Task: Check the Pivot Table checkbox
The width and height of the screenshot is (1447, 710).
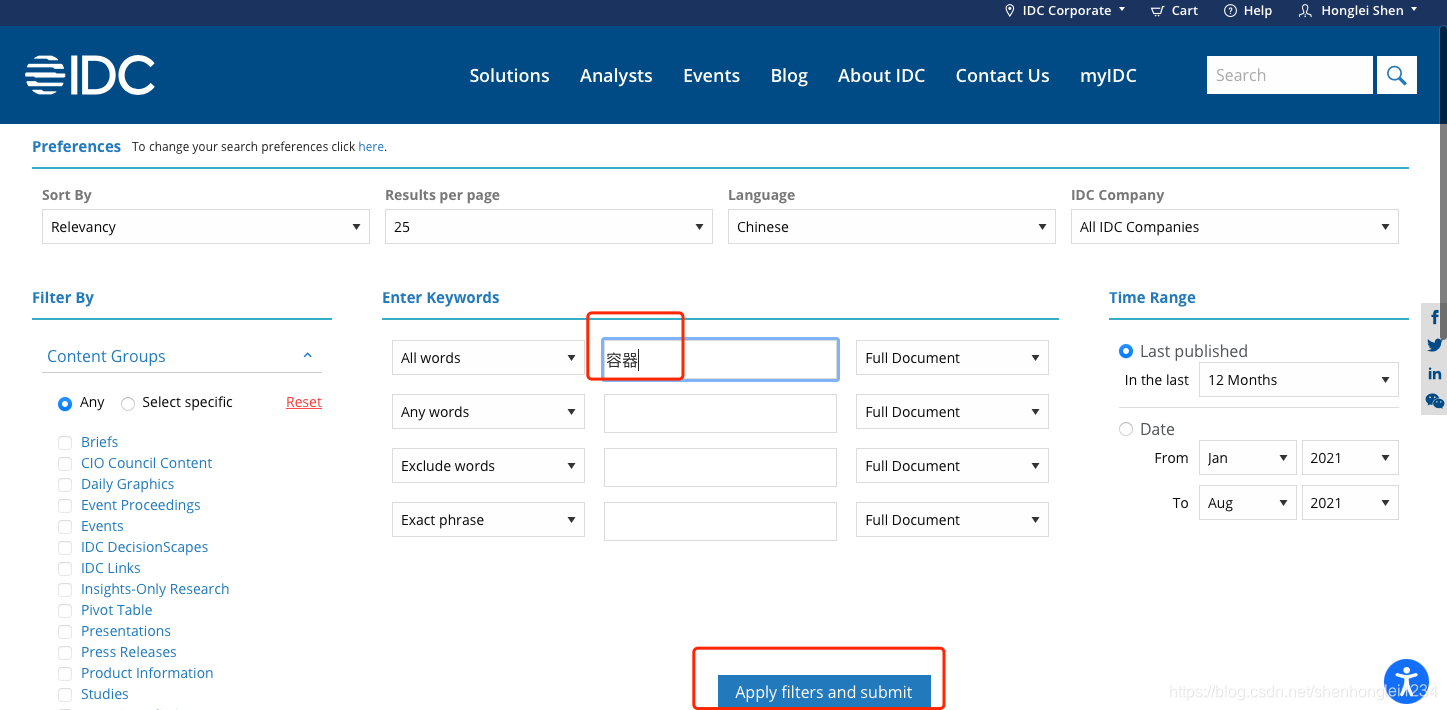Action: pyautogui.click(x=65, y=610)
